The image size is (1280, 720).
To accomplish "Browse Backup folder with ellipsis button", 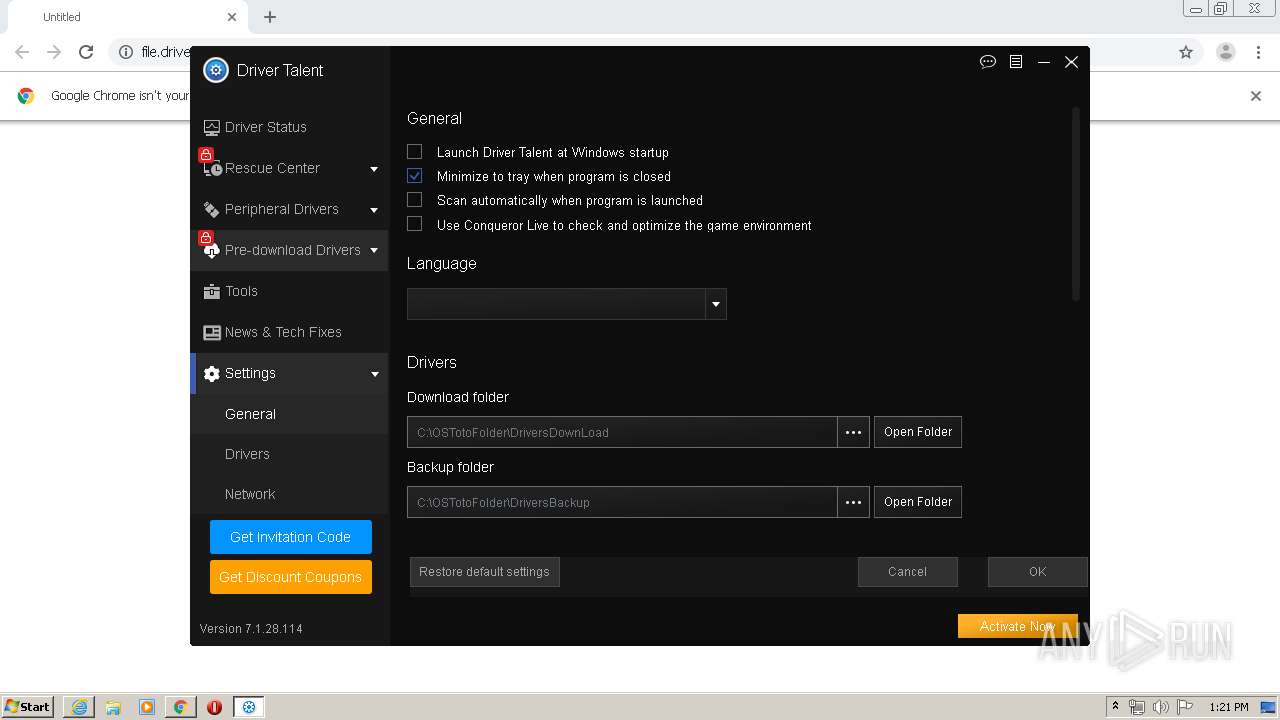I will coord(853,502).
